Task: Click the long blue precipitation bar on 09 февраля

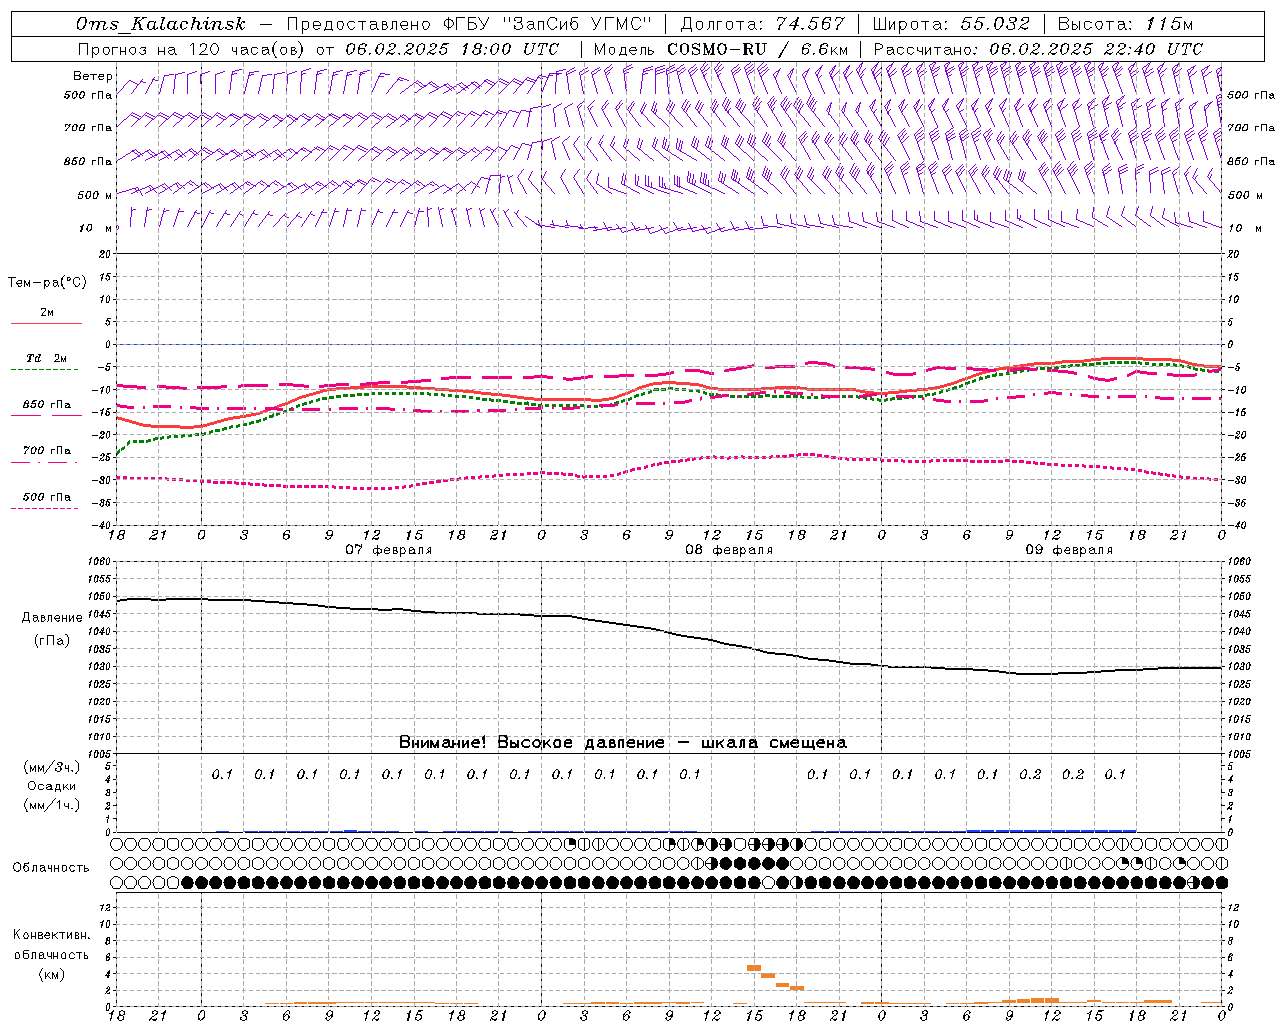Action: click(1051, 830)
